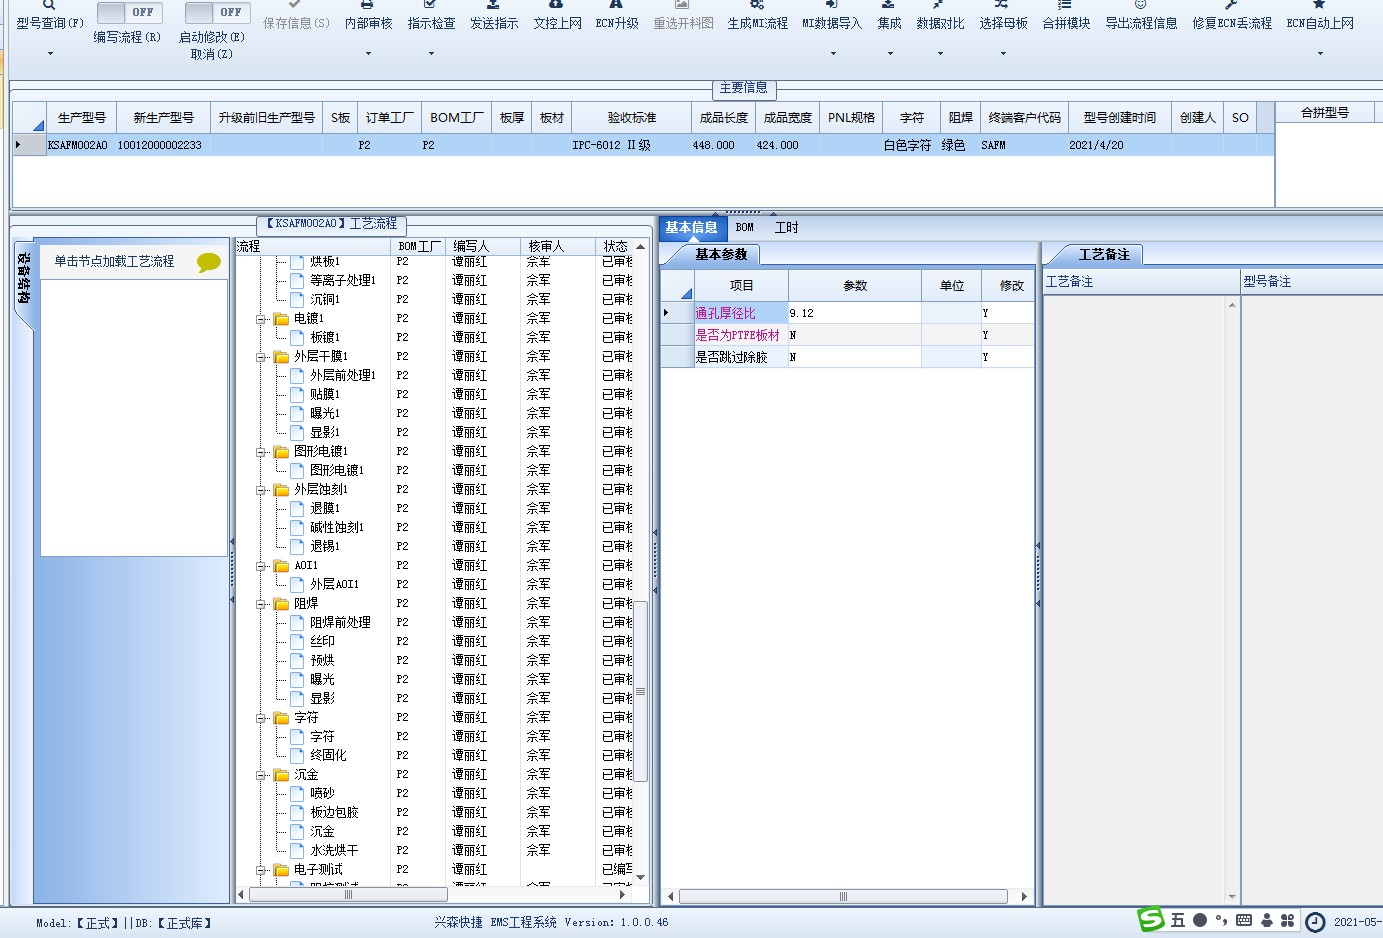This screenshot has height=938, width=1383.
Task: Open dropdown arrow under 指示检查
Action: coord(431,53)
